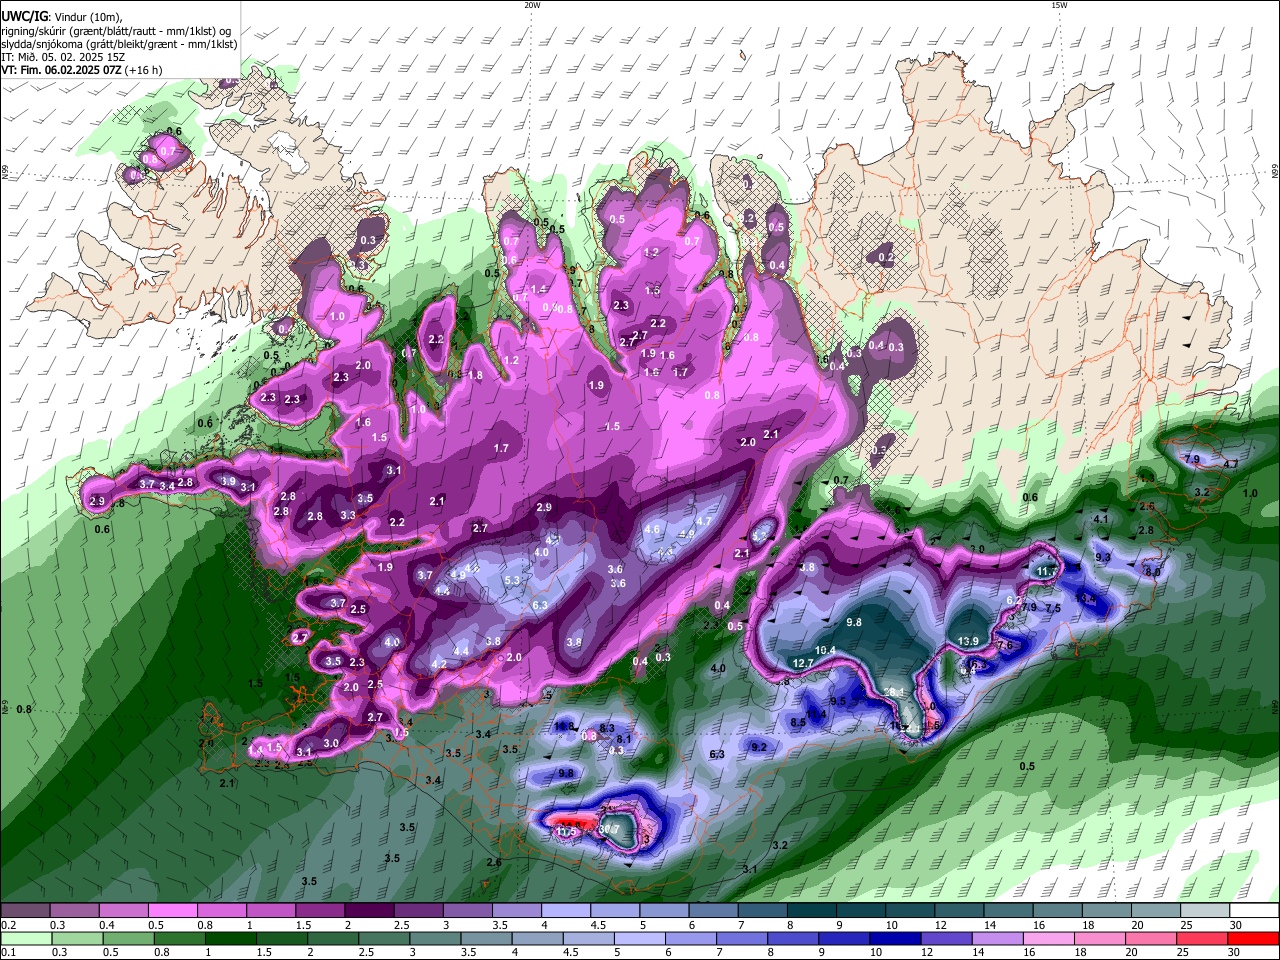
Task: Click the 'IT: Mið. 05. 02. 2025 15Z' line
Action: (65, 57)
